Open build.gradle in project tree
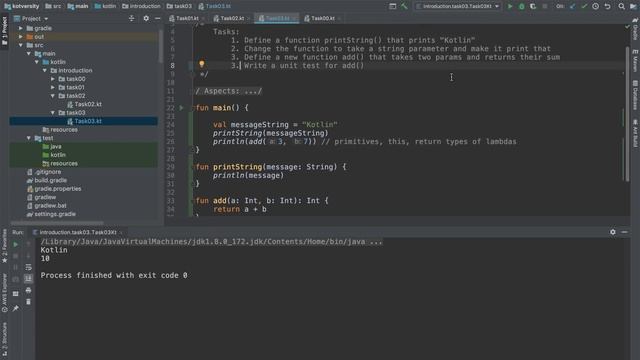The height and width of the screenshot is (360, 640). (47, 180)
